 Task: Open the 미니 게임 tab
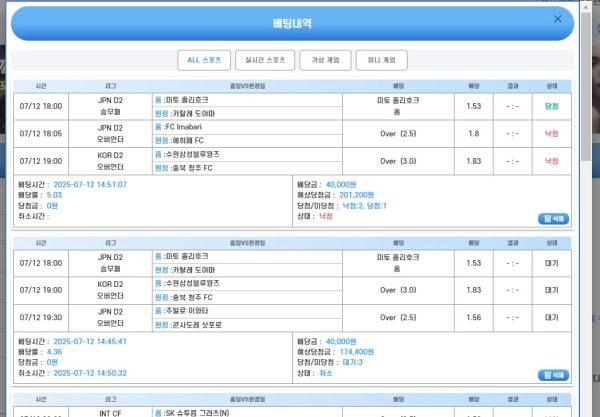pos(382,60)
